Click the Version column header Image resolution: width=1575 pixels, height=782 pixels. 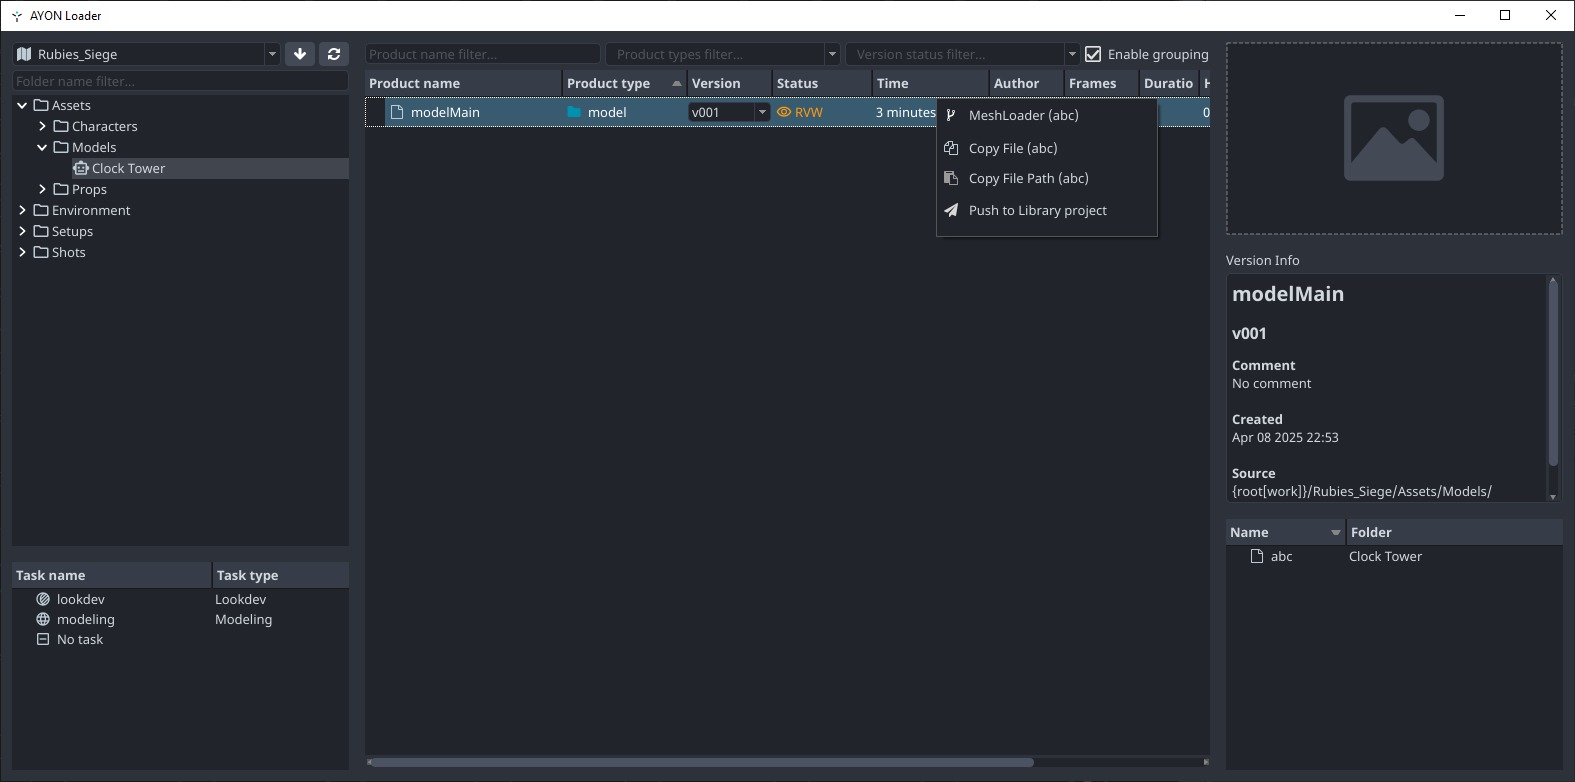click(730, 83)
